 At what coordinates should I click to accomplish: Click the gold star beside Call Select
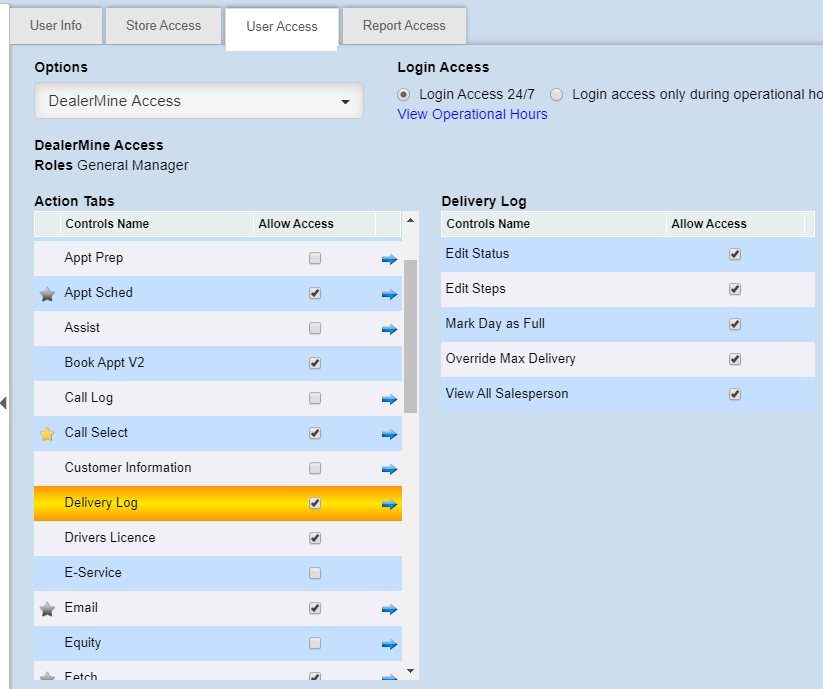[46, 434]
